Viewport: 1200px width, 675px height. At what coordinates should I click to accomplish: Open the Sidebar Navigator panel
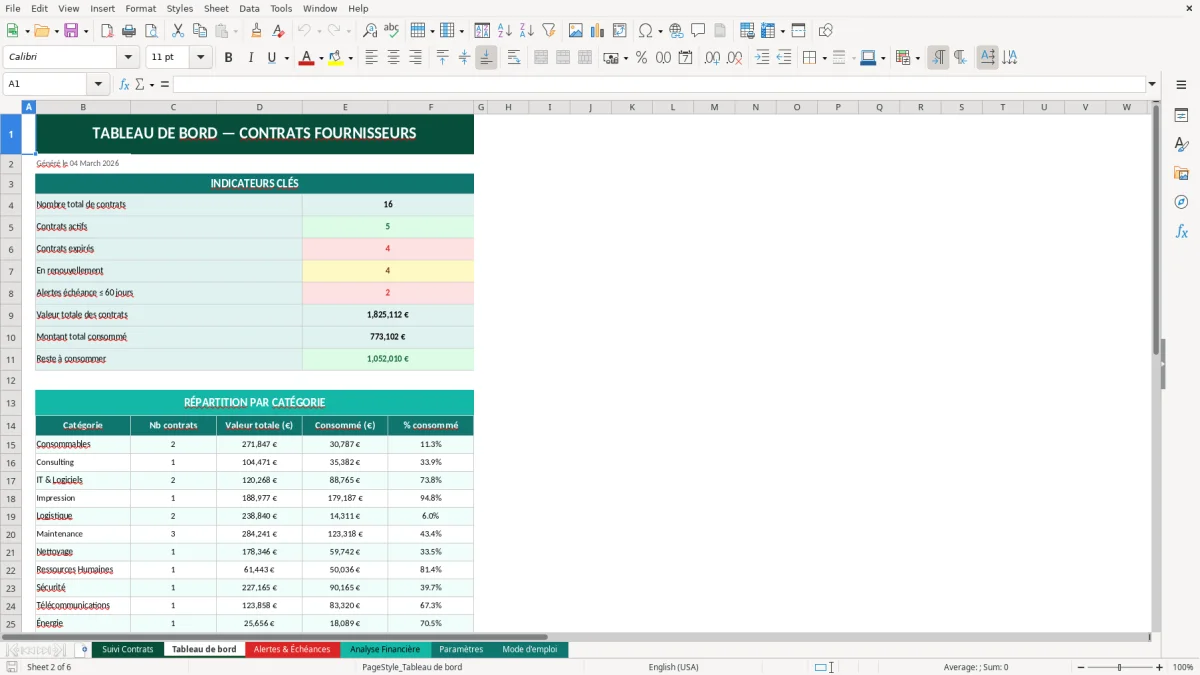(x=1181, y=202)
